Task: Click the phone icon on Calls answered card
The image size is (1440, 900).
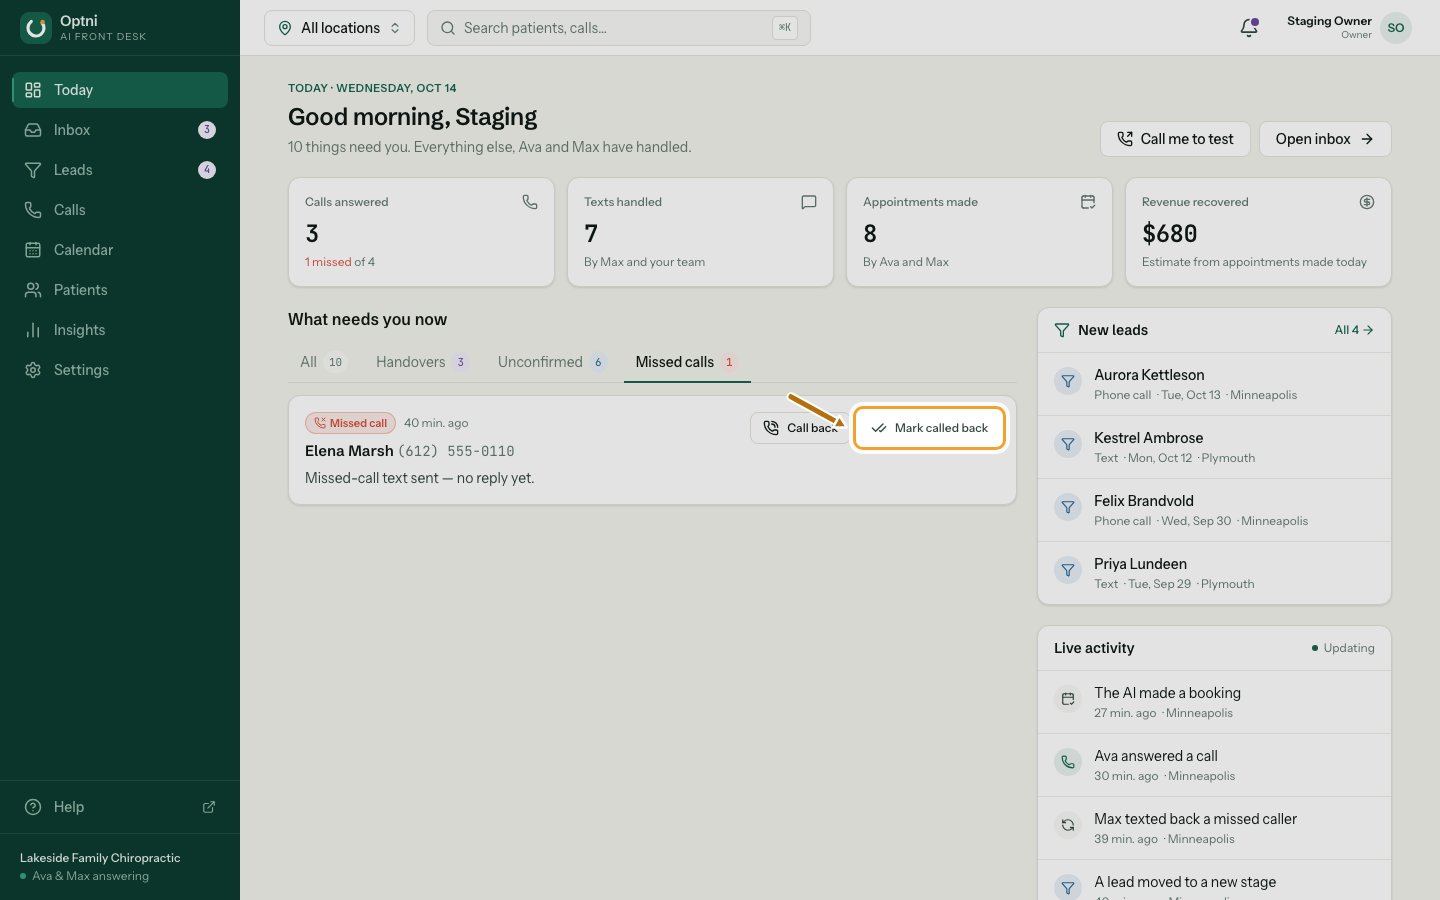Action: (x=530, y=202)
